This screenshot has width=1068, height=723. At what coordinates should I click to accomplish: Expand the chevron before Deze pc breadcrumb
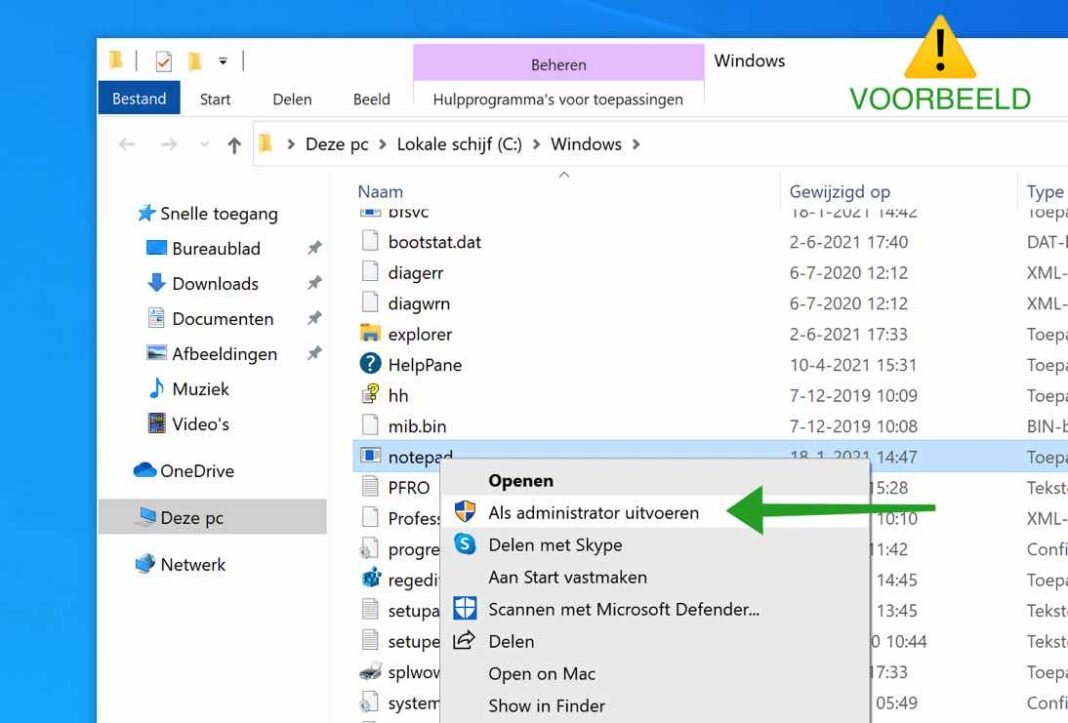click(291, 144)
